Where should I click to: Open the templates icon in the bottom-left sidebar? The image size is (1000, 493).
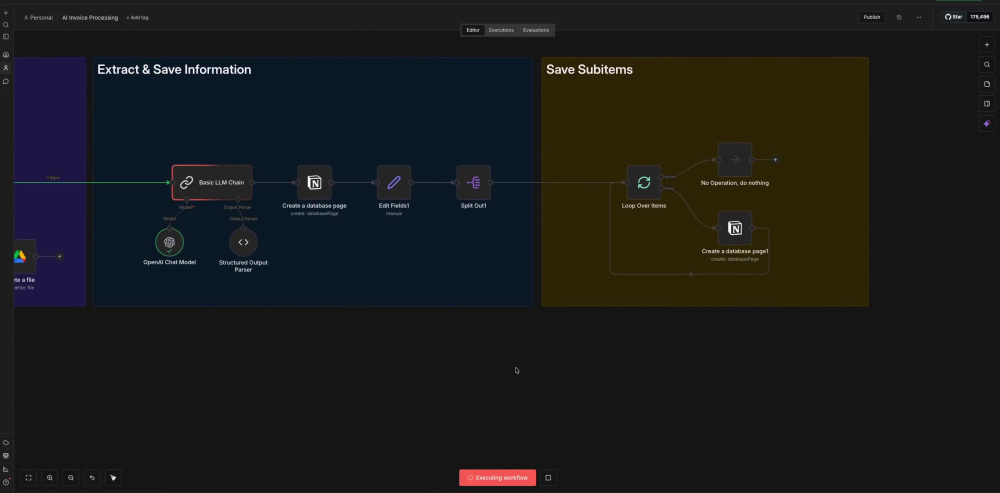(x=6, y=455)
